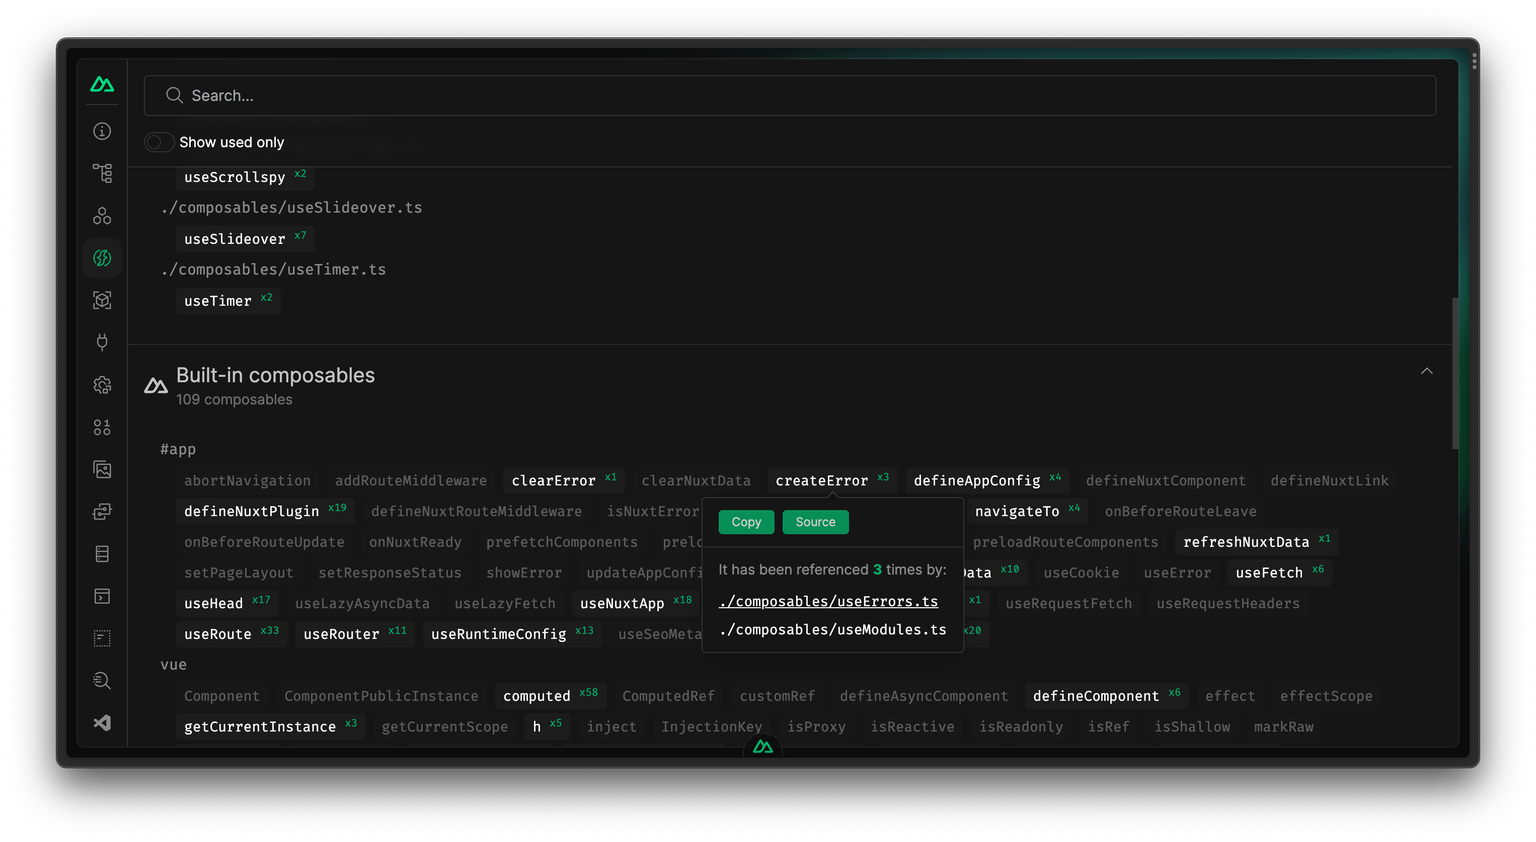Open the Modules panel from the sidebar
1536x842 pixels.
[x=101, y=299]
